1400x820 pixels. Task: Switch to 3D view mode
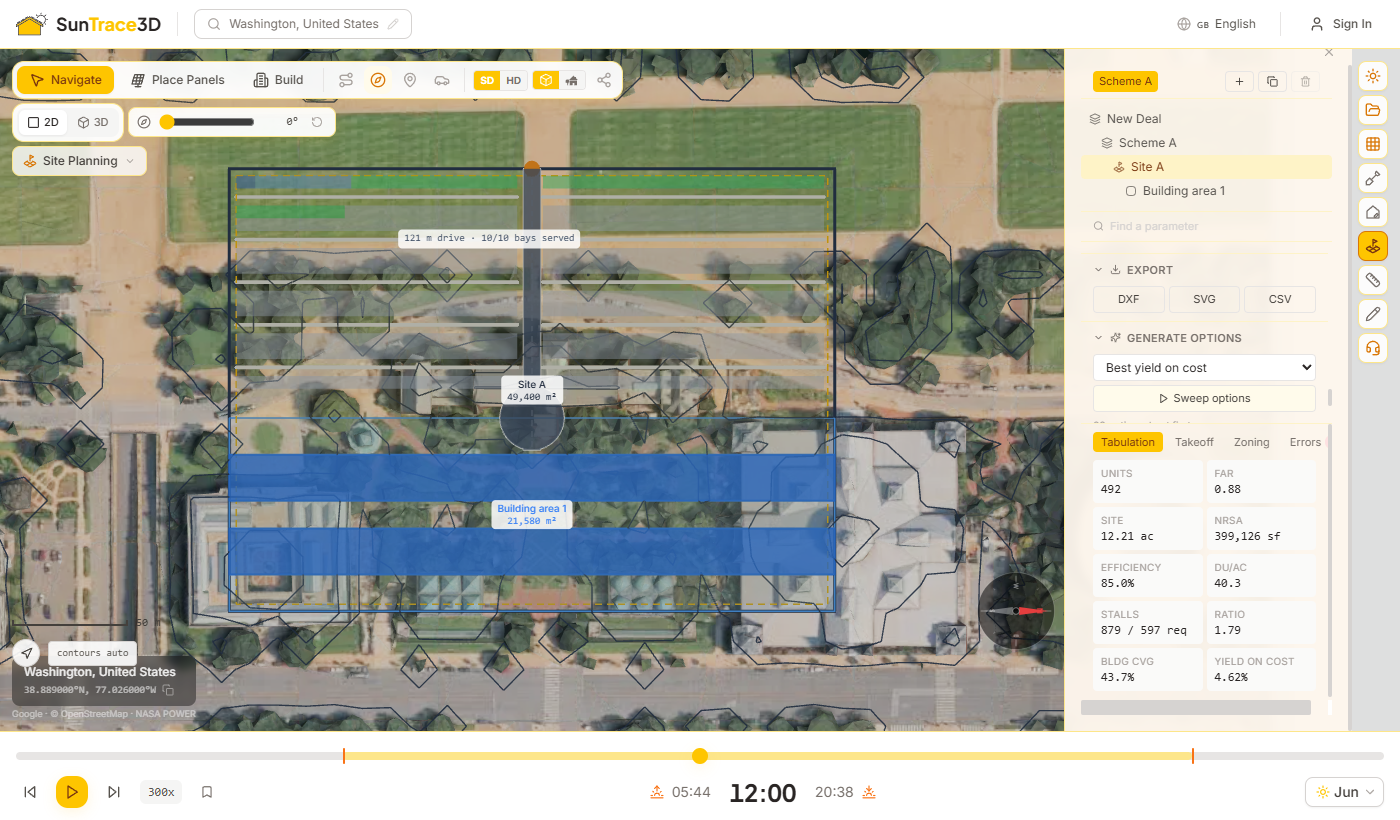(93, 122)
